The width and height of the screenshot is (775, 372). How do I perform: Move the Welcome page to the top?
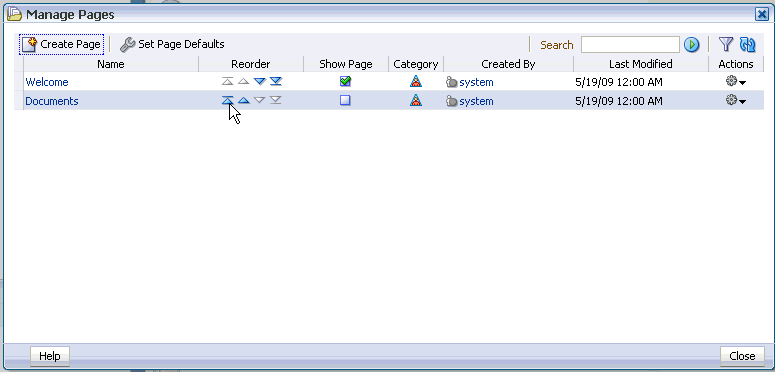[x=227, y=82]
